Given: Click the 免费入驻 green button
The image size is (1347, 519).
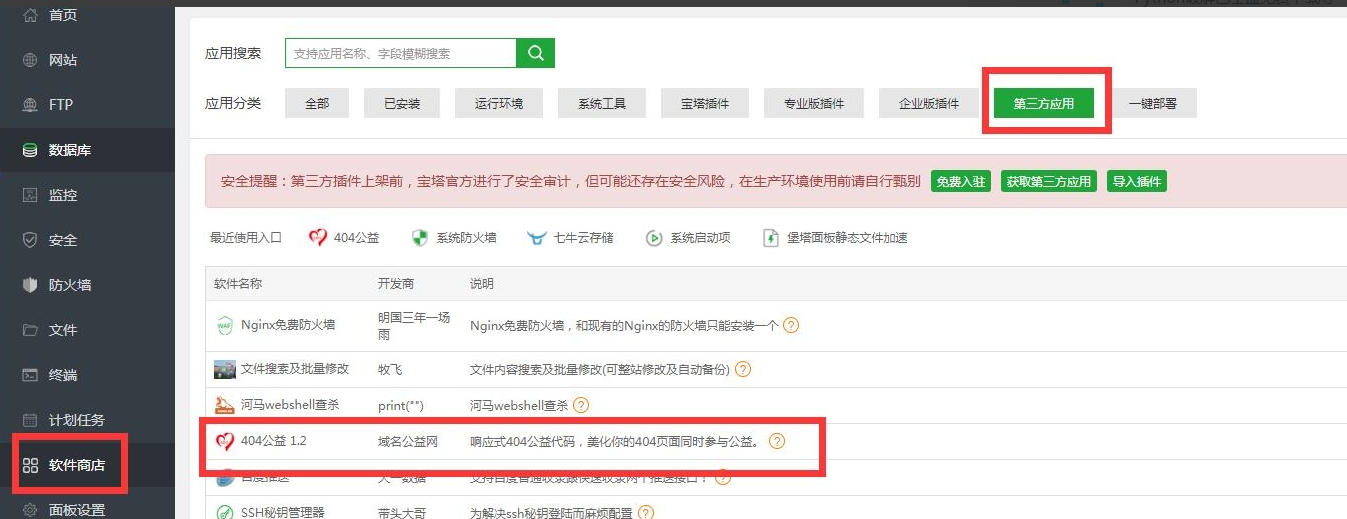Looking at the screenshot, I should 960,181.
